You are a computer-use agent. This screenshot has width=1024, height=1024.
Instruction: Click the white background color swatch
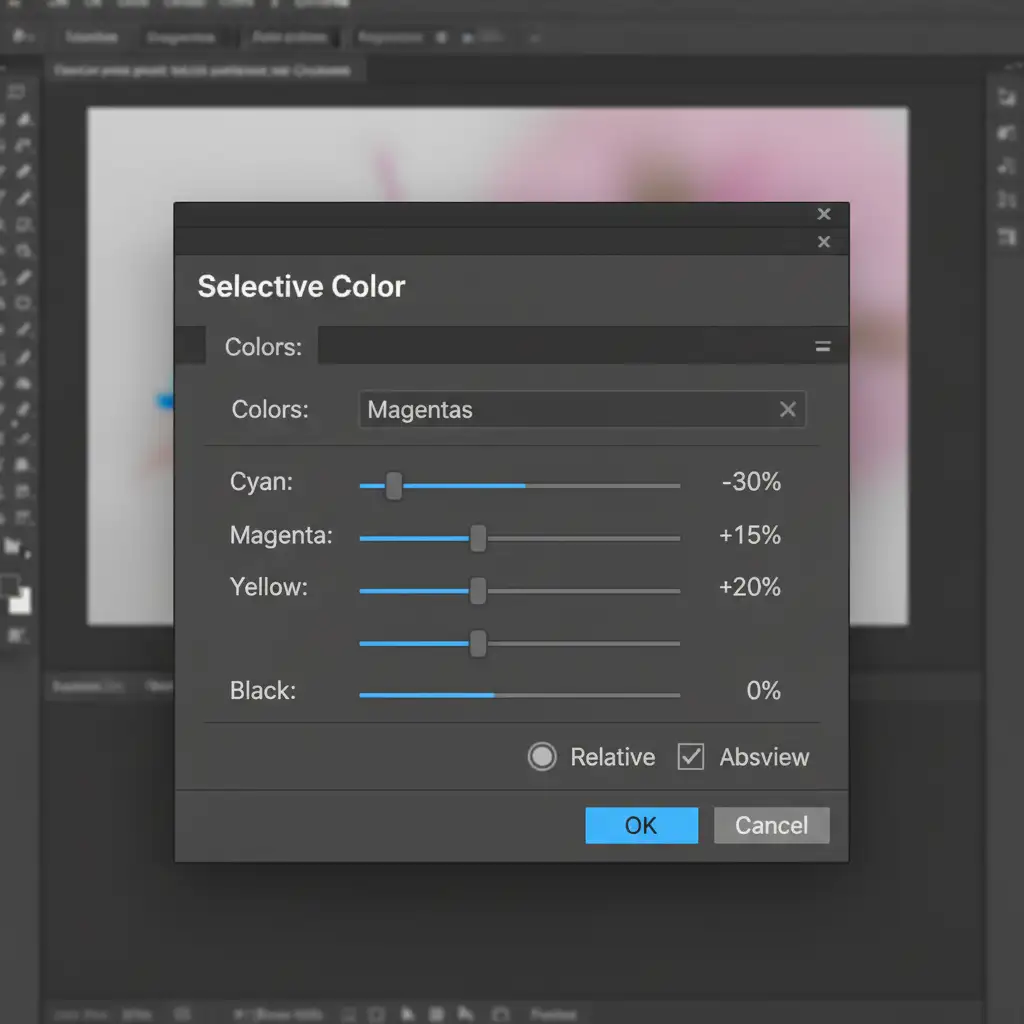pos(21,602)
